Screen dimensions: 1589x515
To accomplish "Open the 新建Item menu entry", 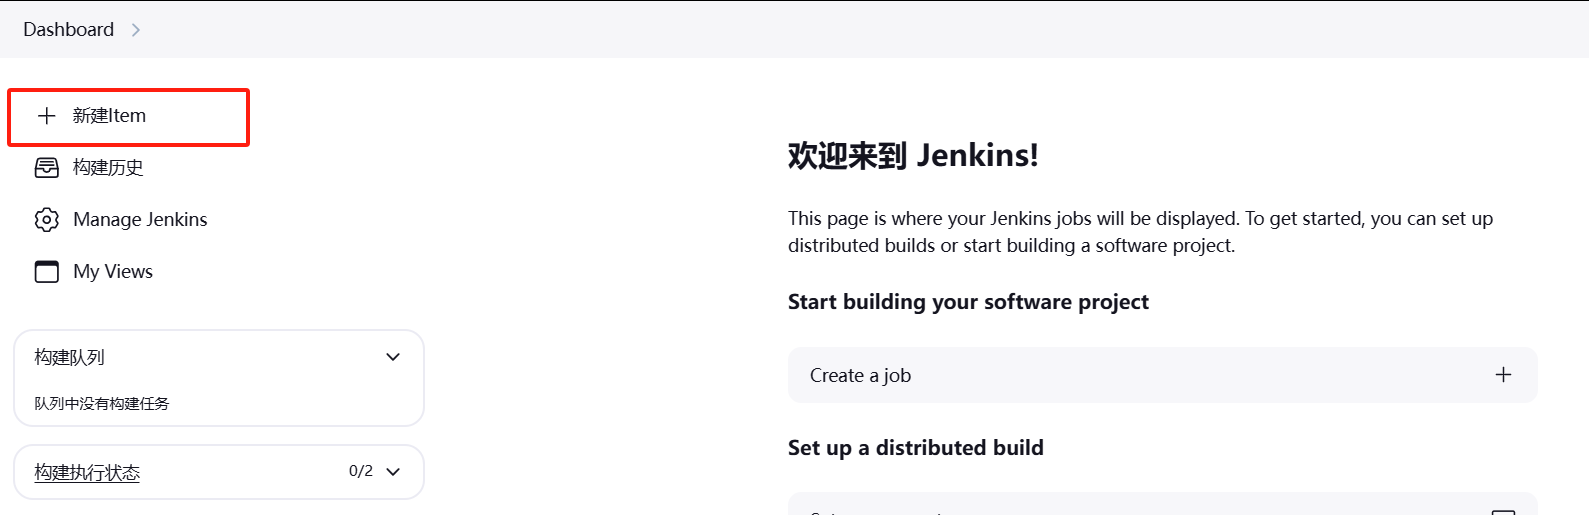I will [x=128, y=116].
